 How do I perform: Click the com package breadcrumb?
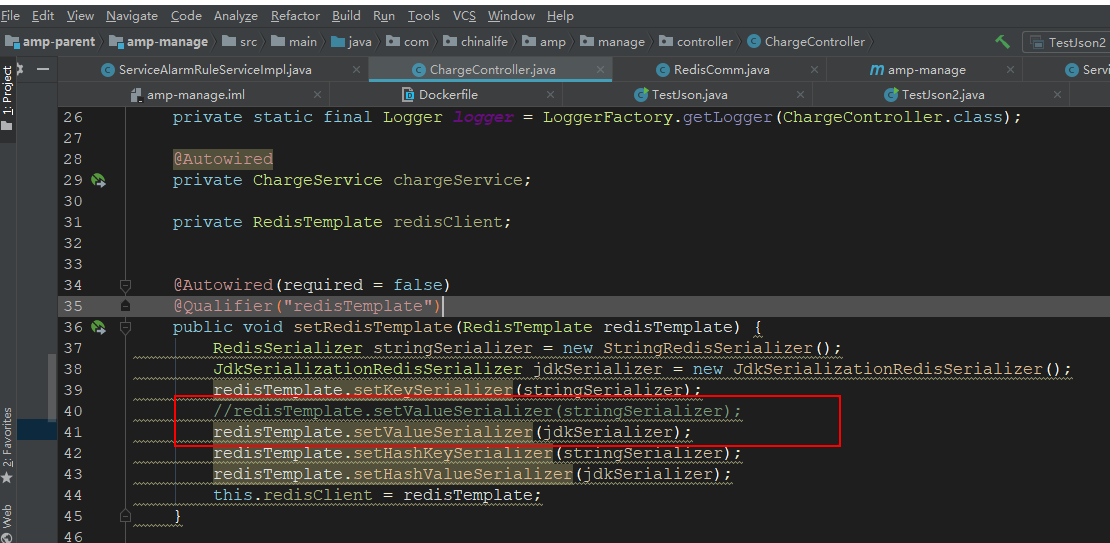pos(408,42)
